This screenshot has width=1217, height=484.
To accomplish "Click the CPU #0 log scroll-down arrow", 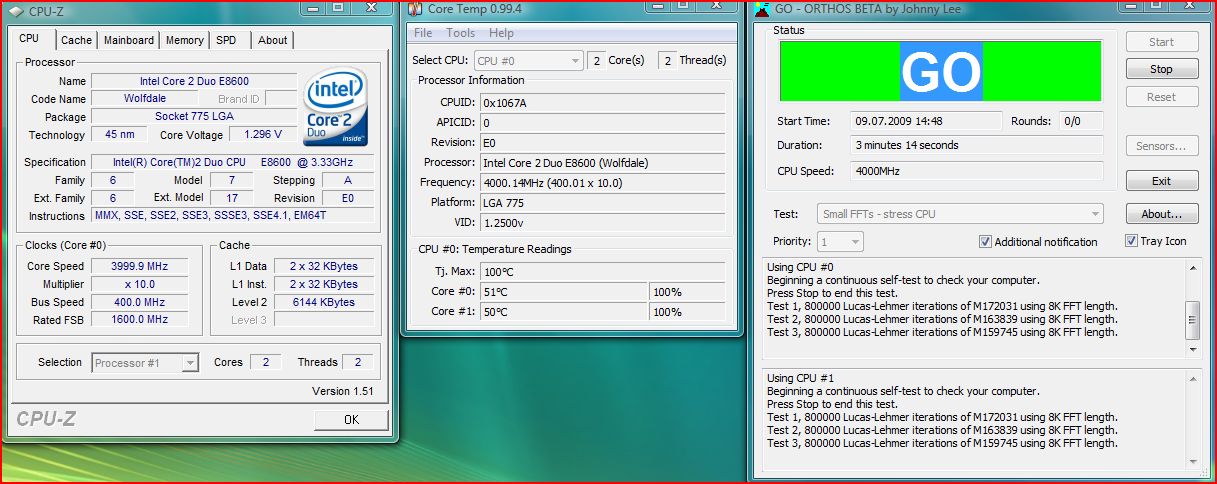I will click(x=1192, y=351).
